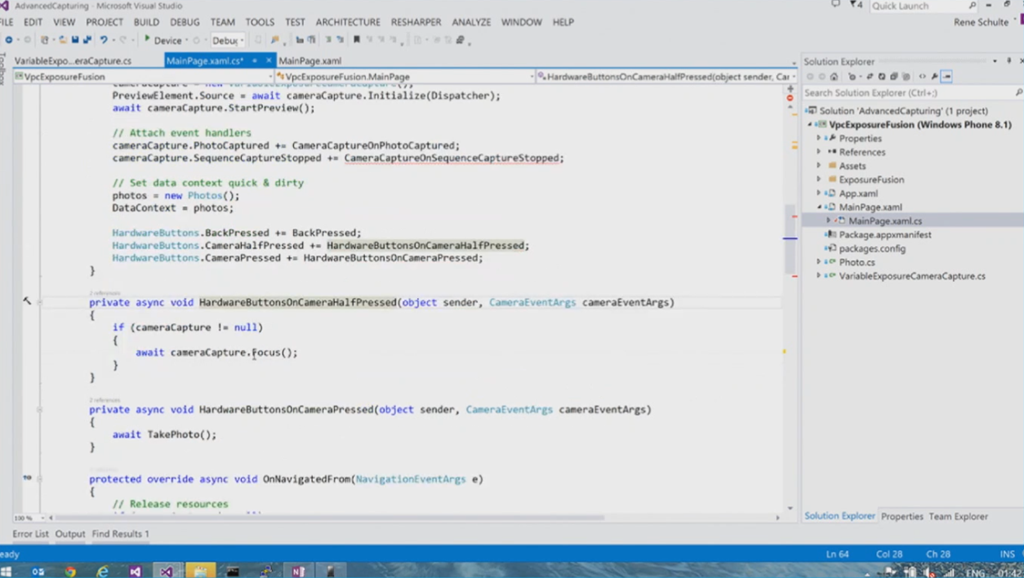Expand the References node
The width and height of the screenshot is (1024, 578).
pos(819,152)
